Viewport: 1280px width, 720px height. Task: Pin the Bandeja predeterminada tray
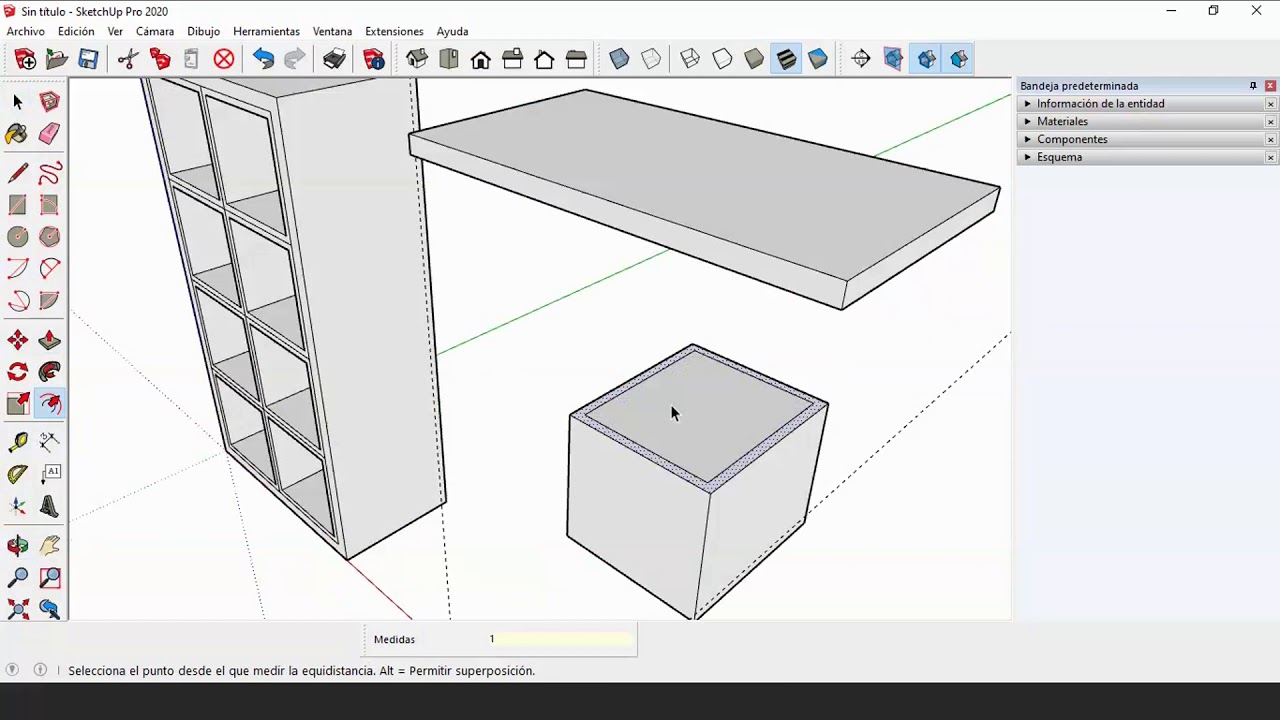1253,86
